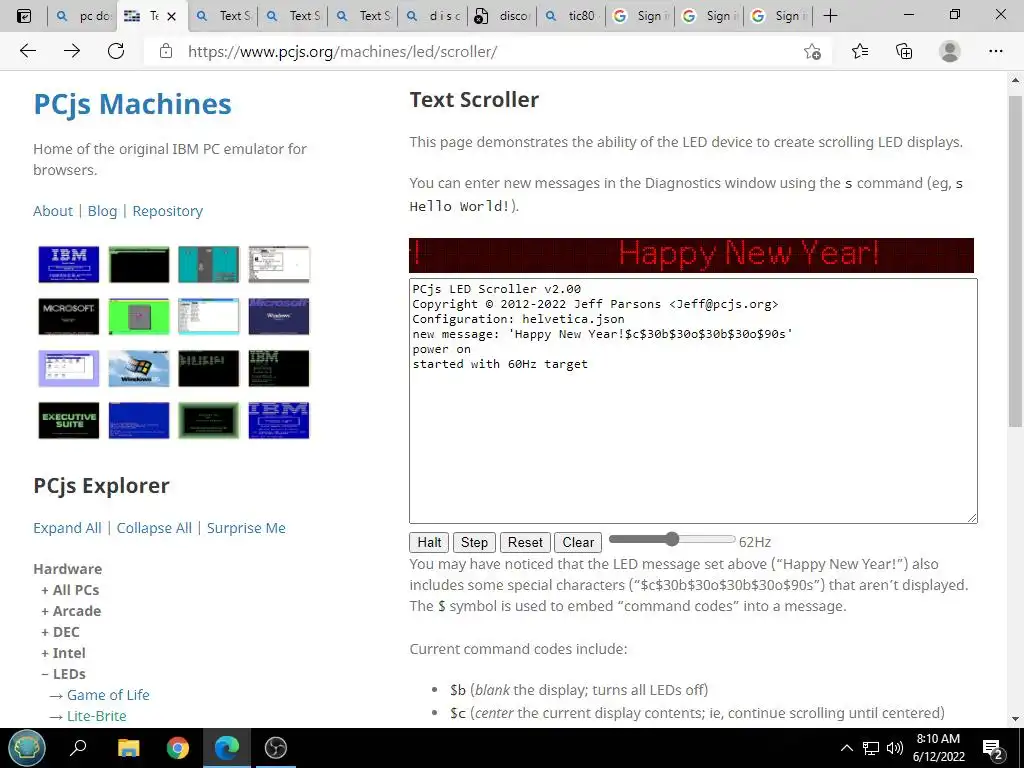Click Expand All in PCjs Explorer

pyautogui.click(x=67, y=528)
